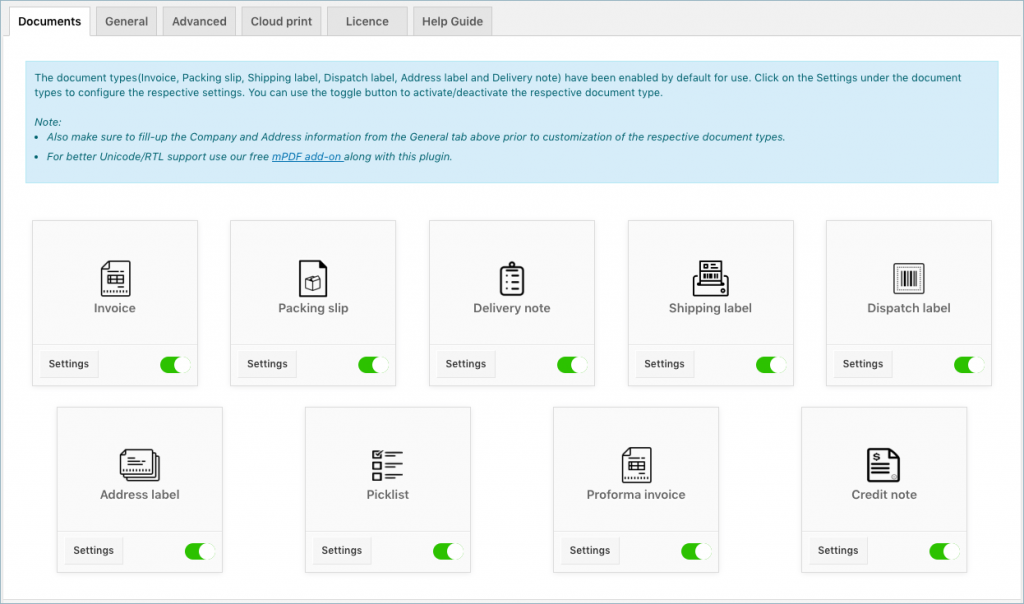1024x604 pixels.
Task: Click the Address label cards icon
Action: pos(140,465)
